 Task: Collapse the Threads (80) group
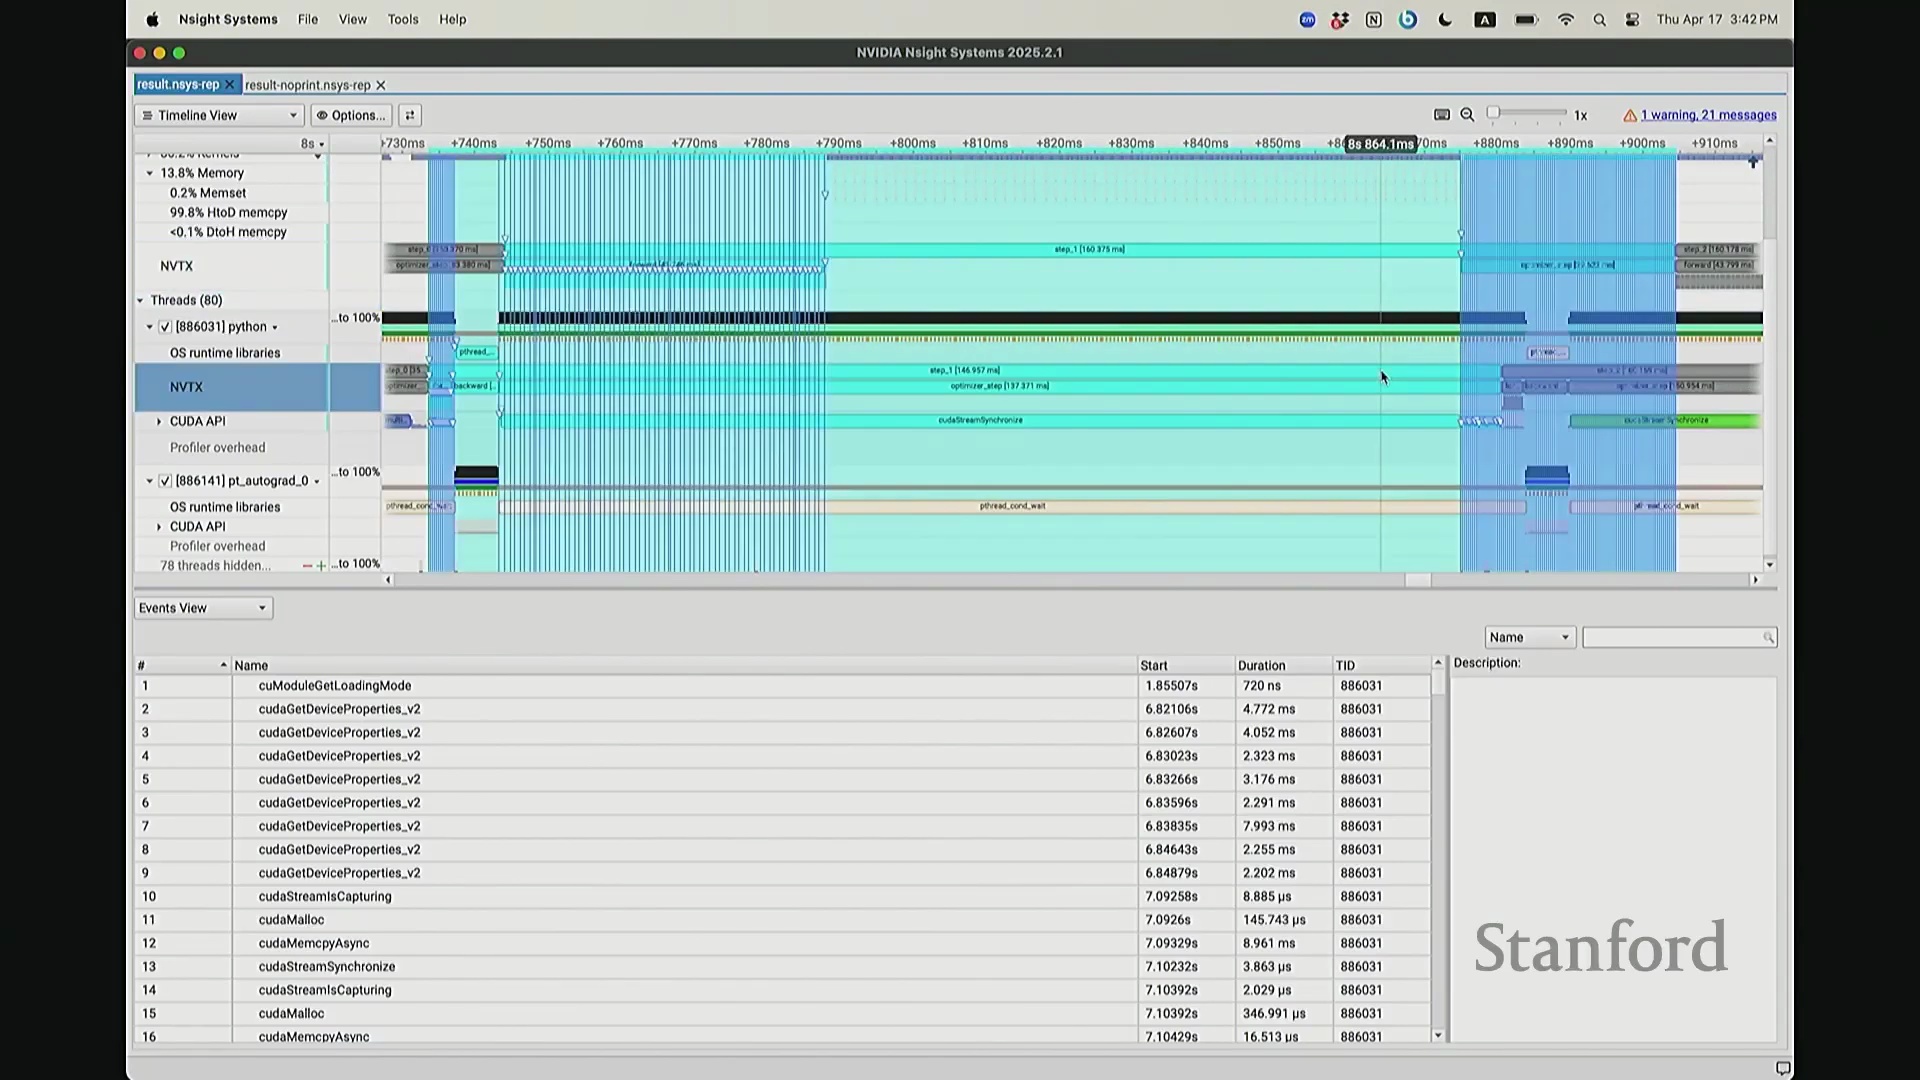click(141, 301)
